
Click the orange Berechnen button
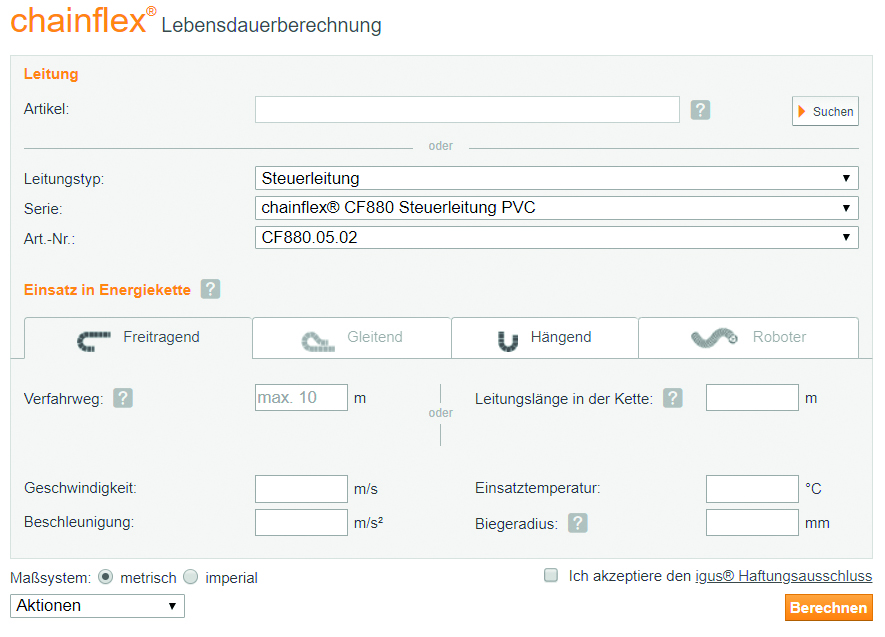(828, 608)
